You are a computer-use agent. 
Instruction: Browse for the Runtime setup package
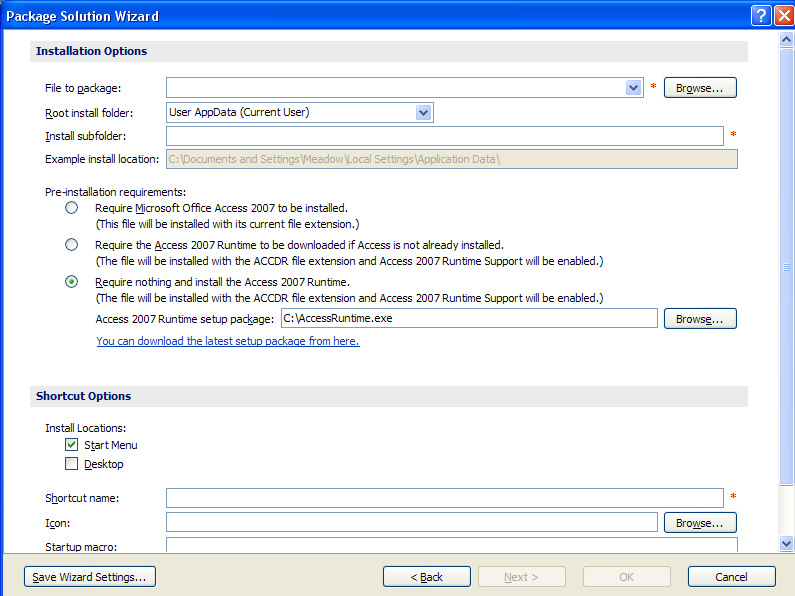click(x=700, y=319)
